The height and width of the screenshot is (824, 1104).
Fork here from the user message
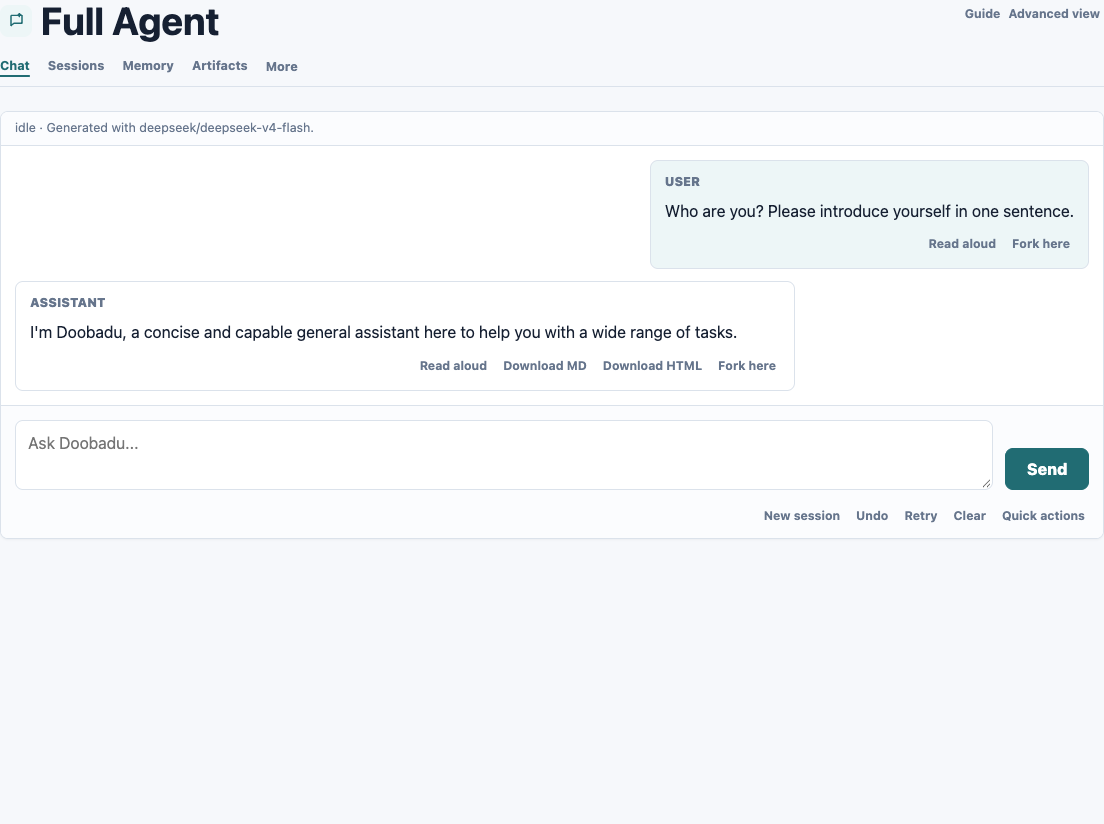tap(1041, 244)
